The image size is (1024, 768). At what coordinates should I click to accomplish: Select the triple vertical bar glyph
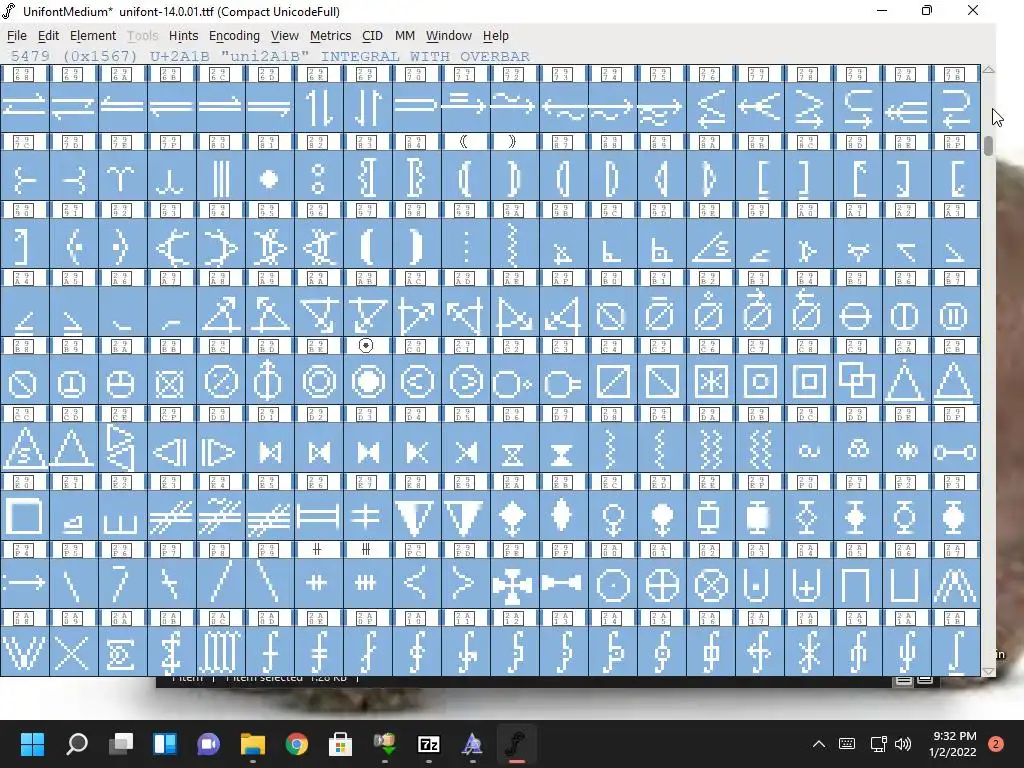pos(221,177)
